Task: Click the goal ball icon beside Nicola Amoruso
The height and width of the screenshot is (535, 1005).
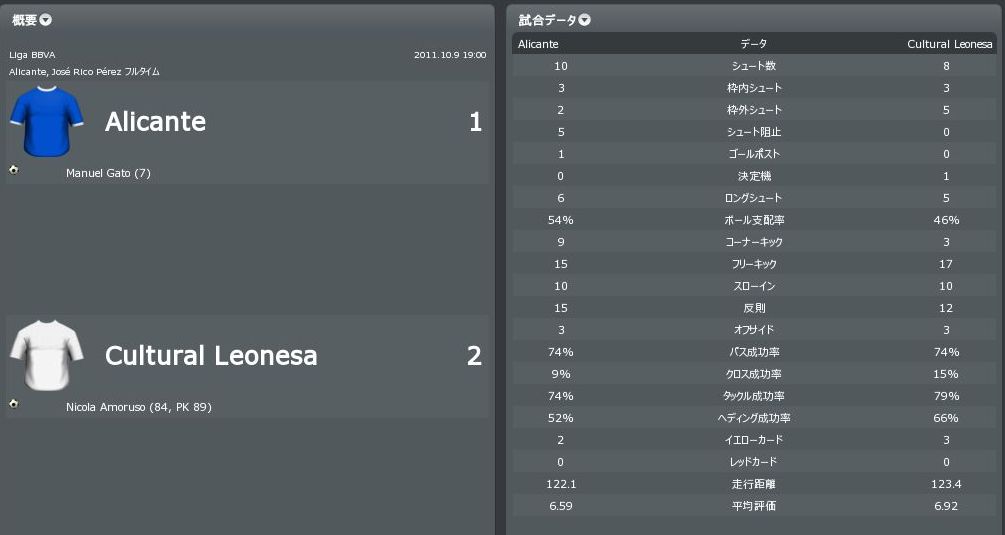Action: [14, 404]
